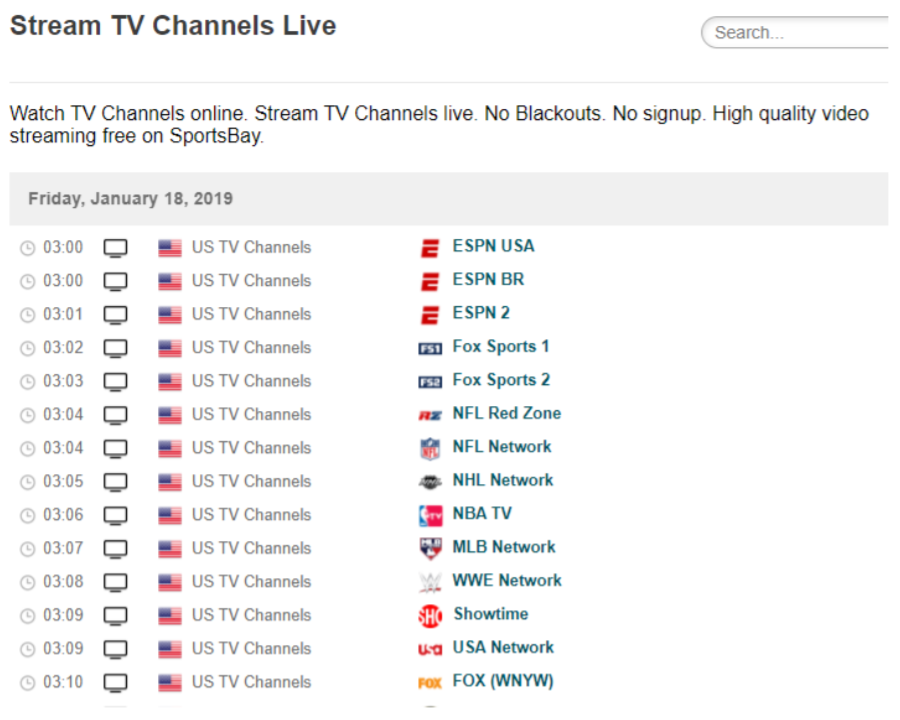Open the ESPN 2 stream link
The image size is (900, 720).
pos(481,313)
